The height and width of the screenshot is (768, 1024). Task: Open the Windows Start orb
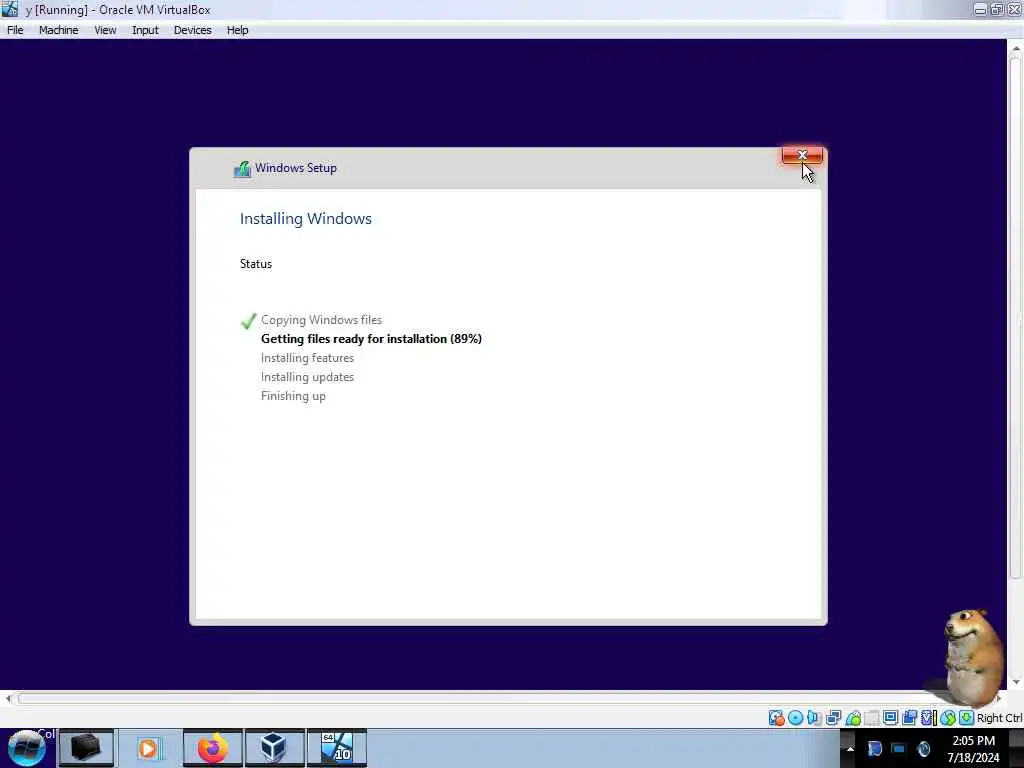coord(27,748)
